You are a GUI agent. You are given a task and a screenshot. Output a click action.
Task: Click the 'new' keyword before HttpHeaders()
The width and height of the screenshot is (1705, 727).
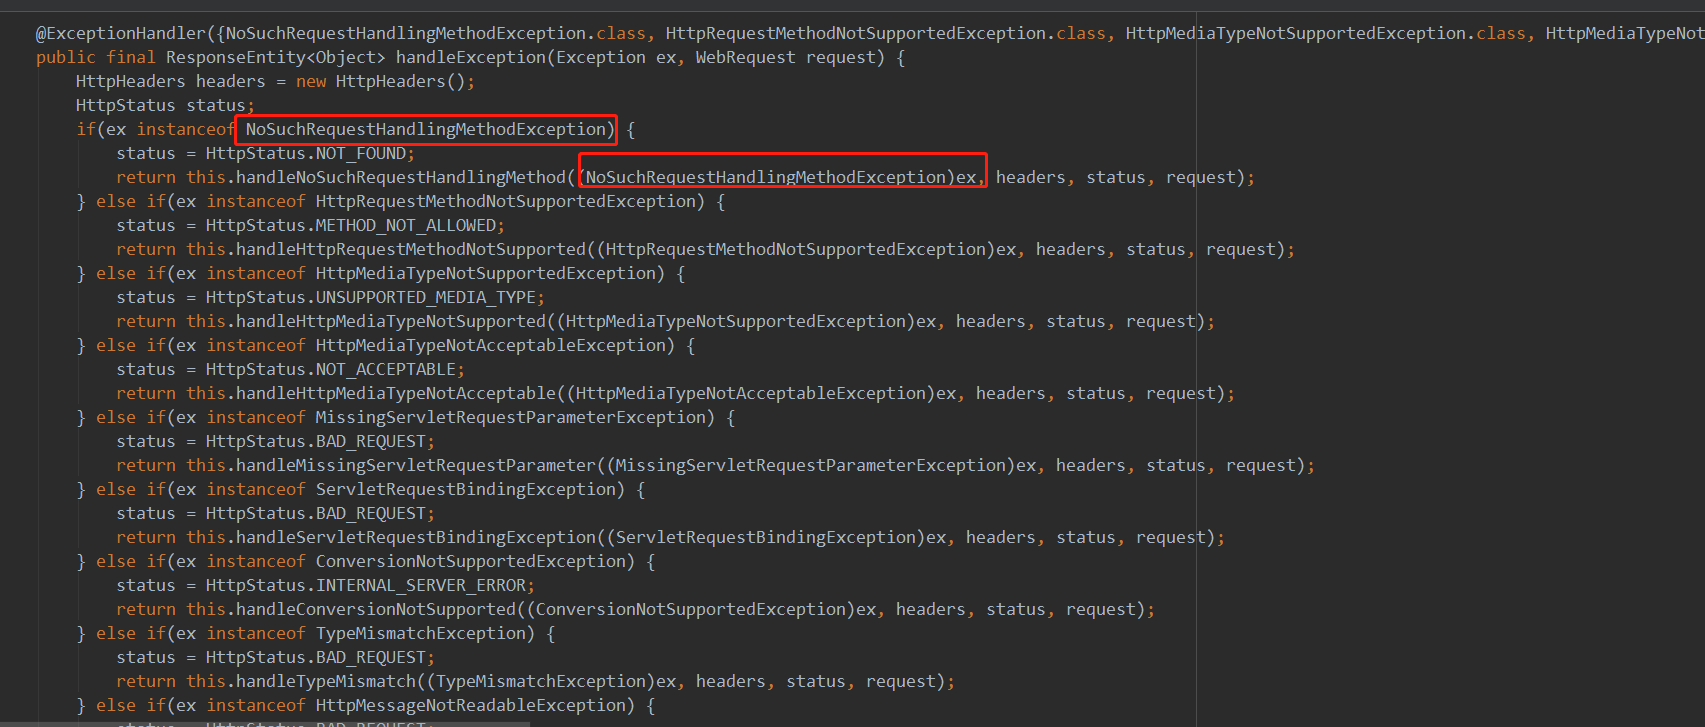311,81
